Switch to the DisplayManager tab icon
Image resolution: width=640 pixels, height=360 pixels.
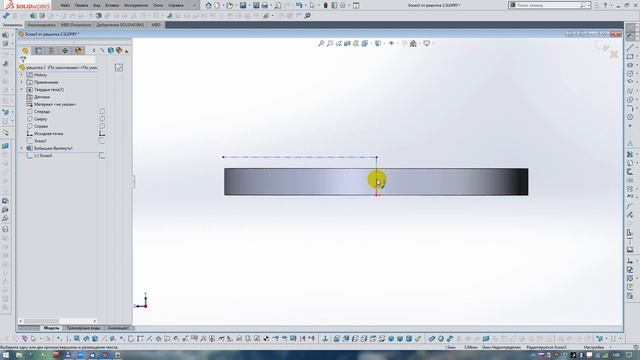tap(78, 51)
